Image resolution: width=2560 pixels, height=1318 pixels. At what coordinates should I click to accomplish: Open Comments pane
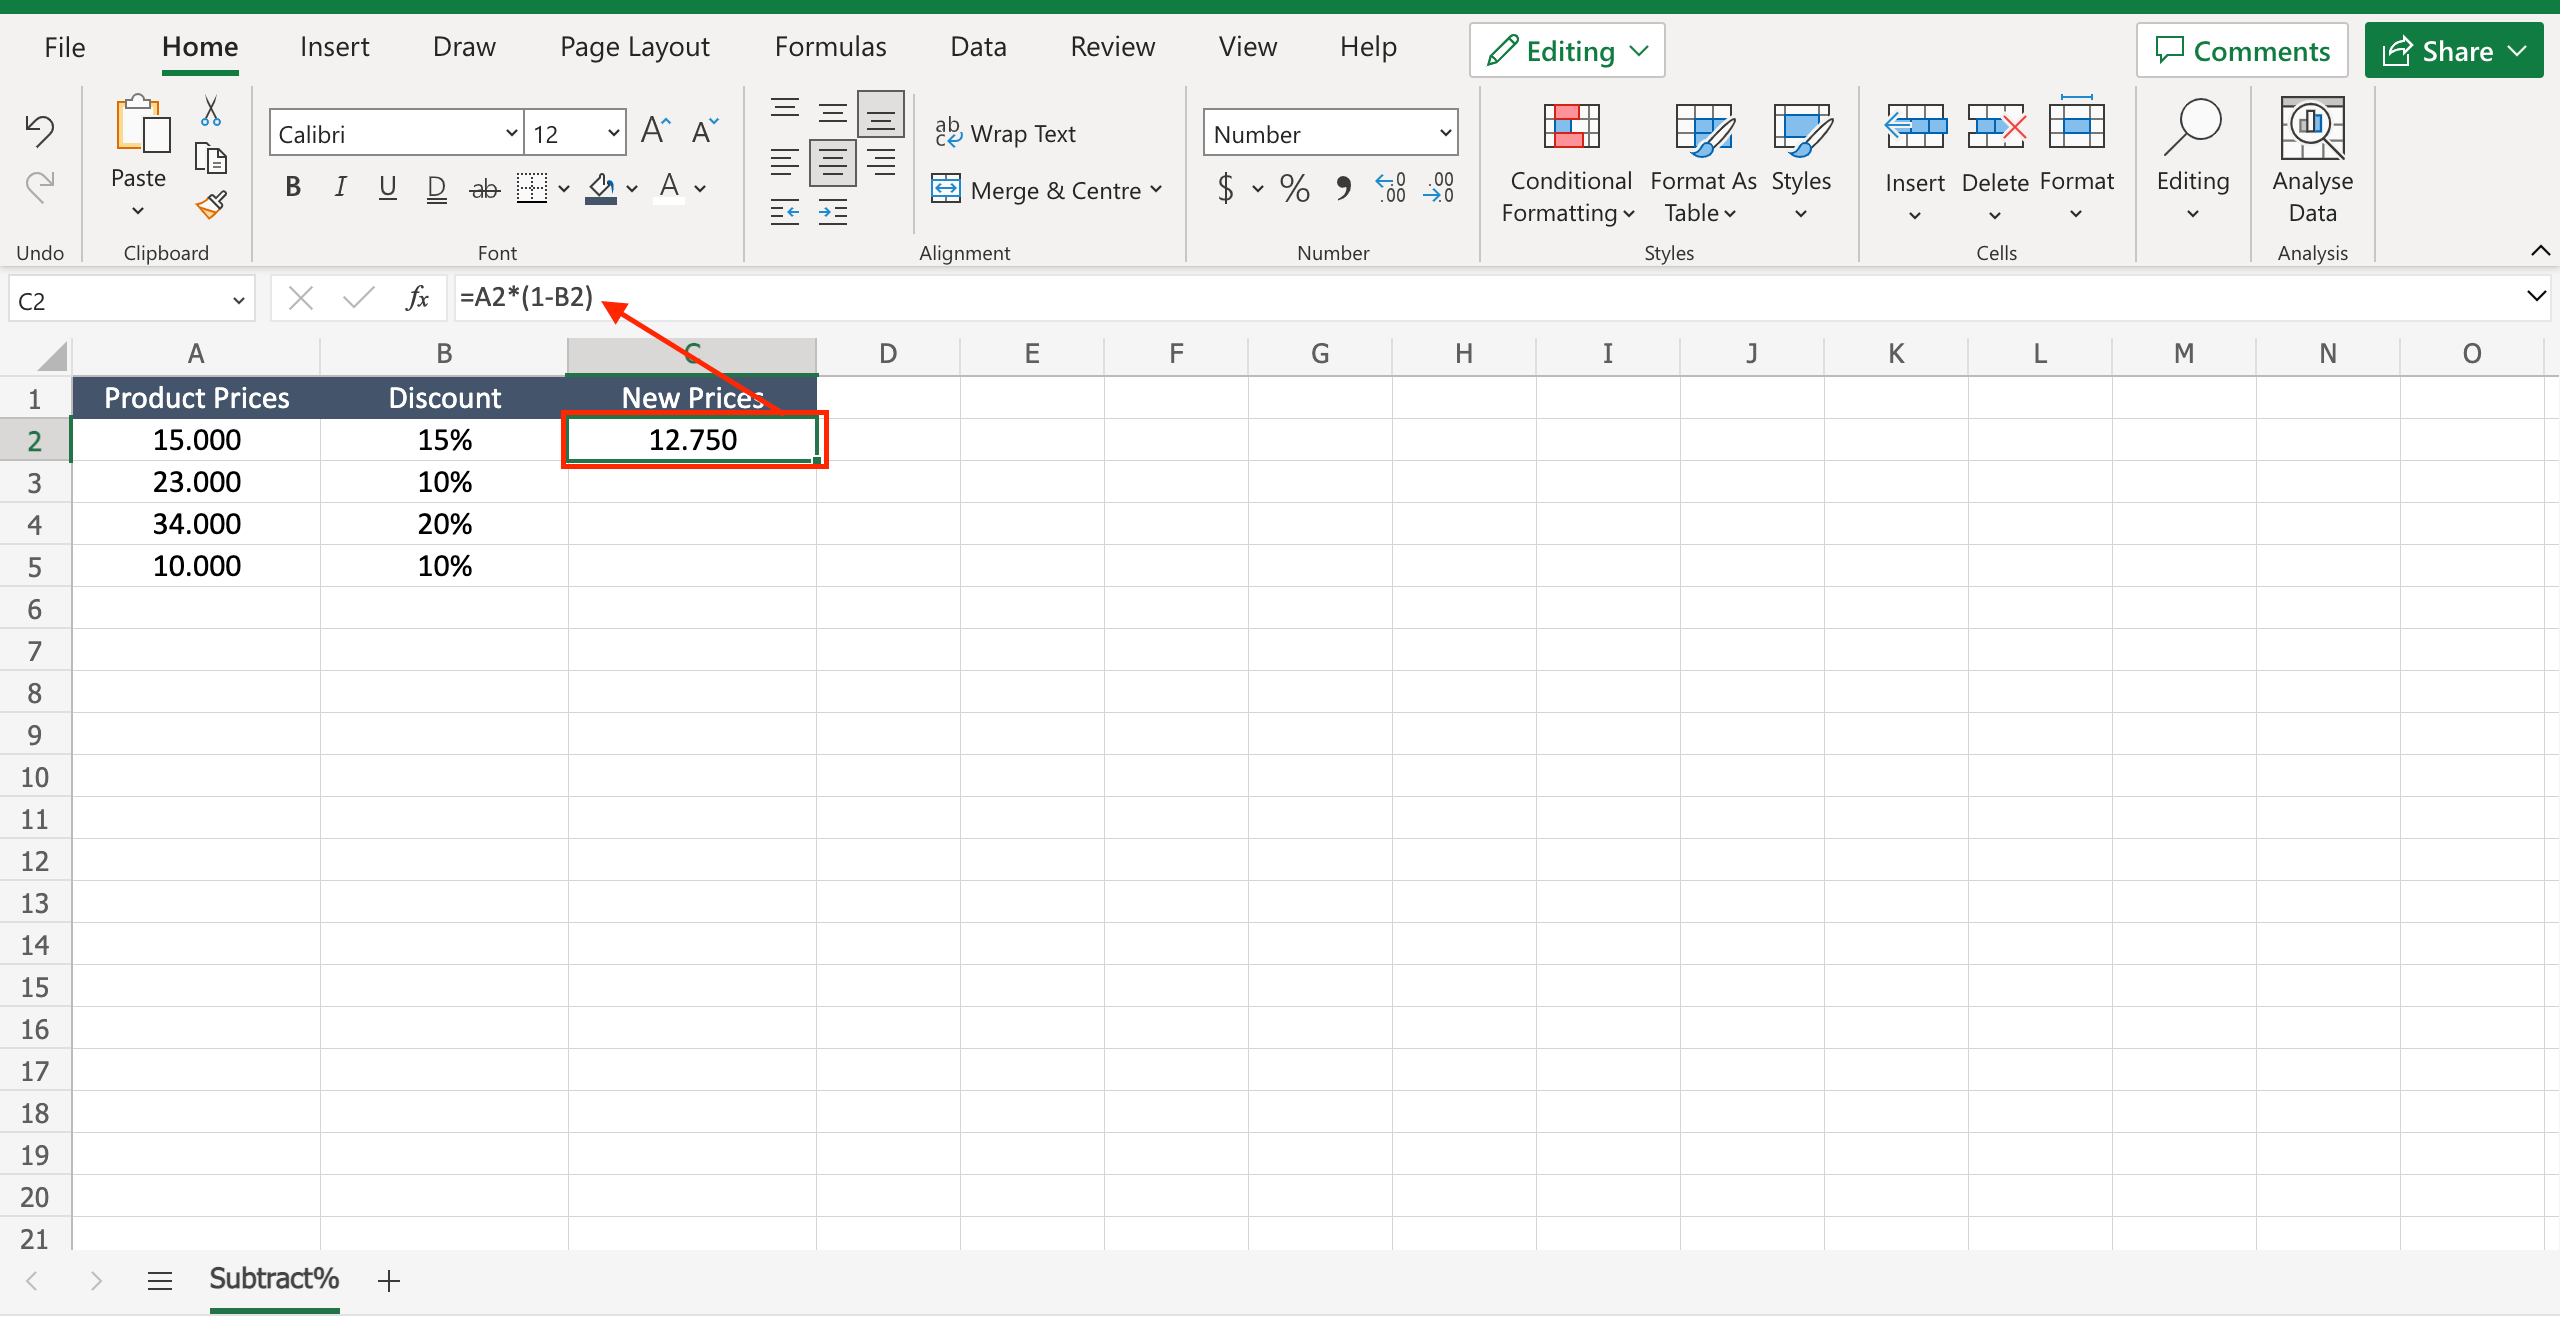[2242, 50]
